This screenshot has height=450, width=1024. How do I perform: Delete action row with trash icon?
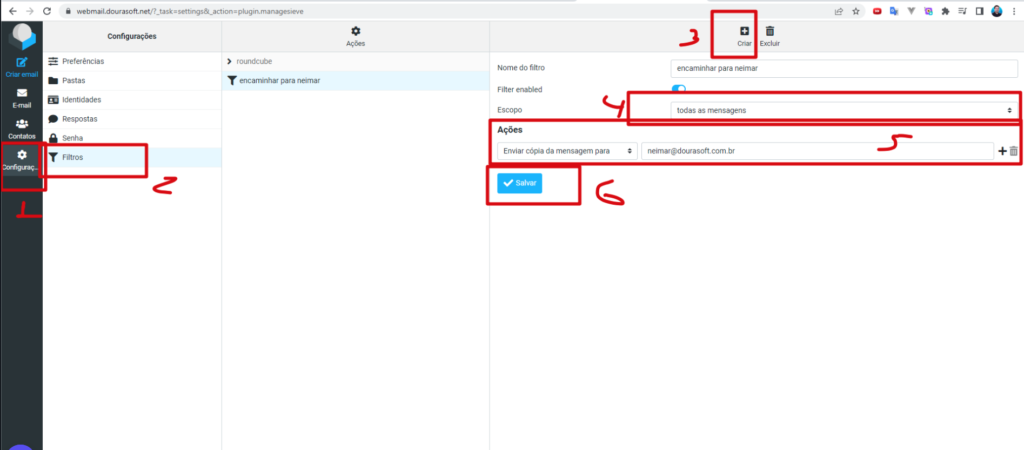1014,151
